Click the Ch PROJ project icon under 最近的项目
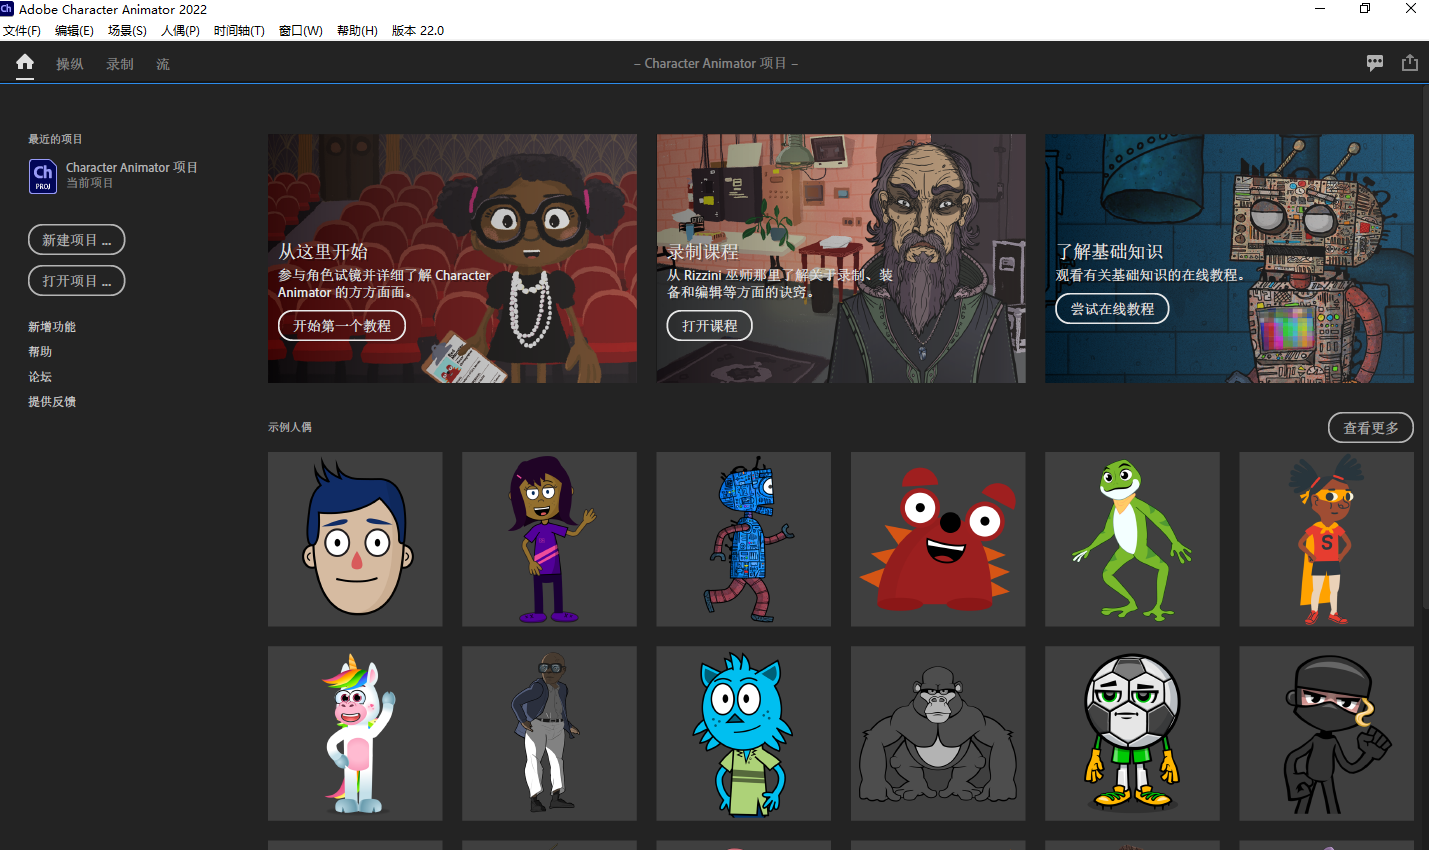 (42, 175)
